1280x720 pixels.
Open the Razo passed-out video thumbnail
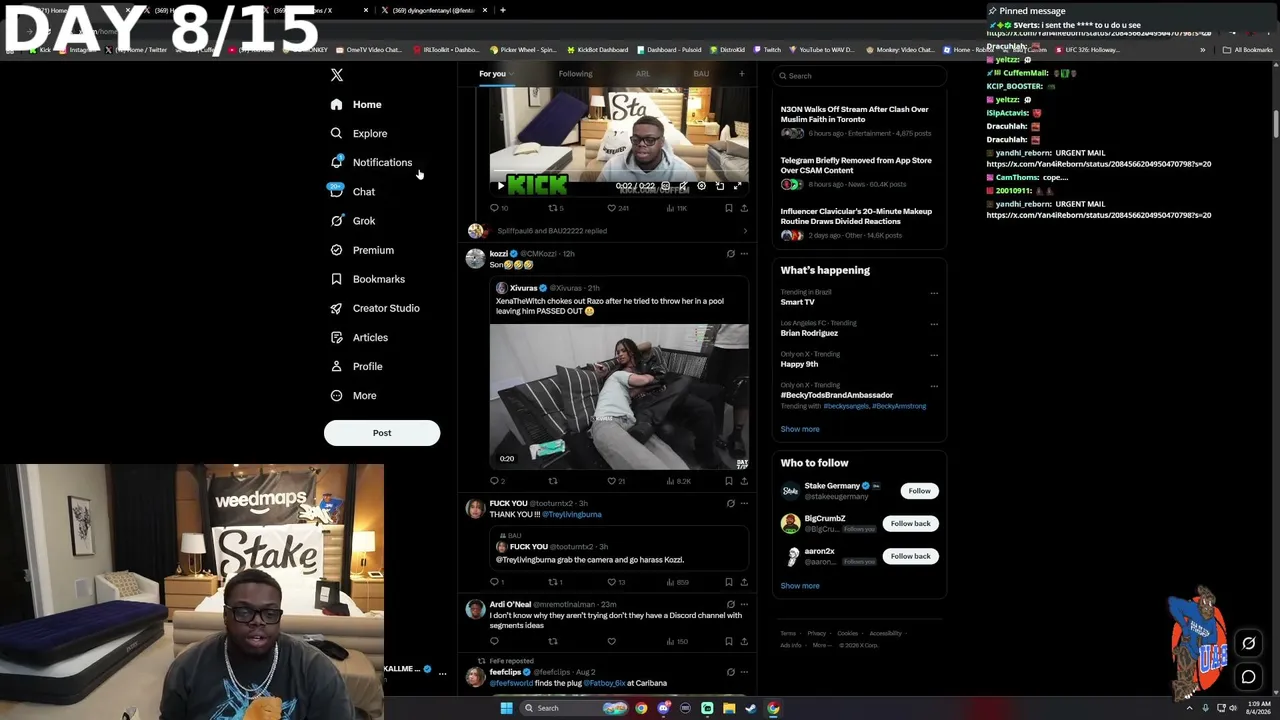tap(619, 396)
